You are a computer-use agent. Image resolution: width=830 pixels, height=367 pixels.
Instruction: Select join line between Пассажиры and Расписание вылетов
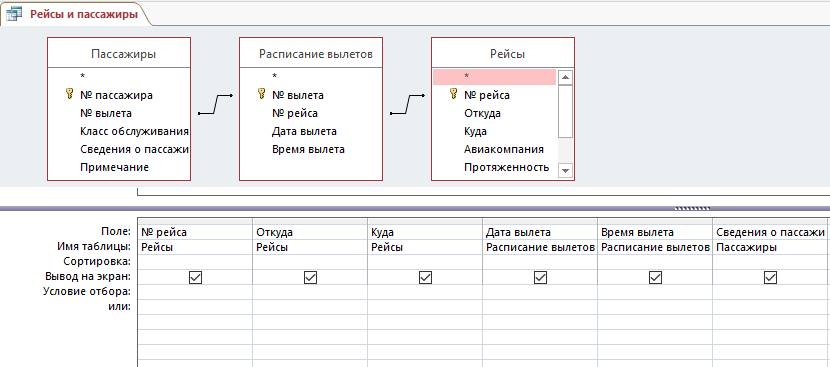pyautogui.click(x=215, y=104)
